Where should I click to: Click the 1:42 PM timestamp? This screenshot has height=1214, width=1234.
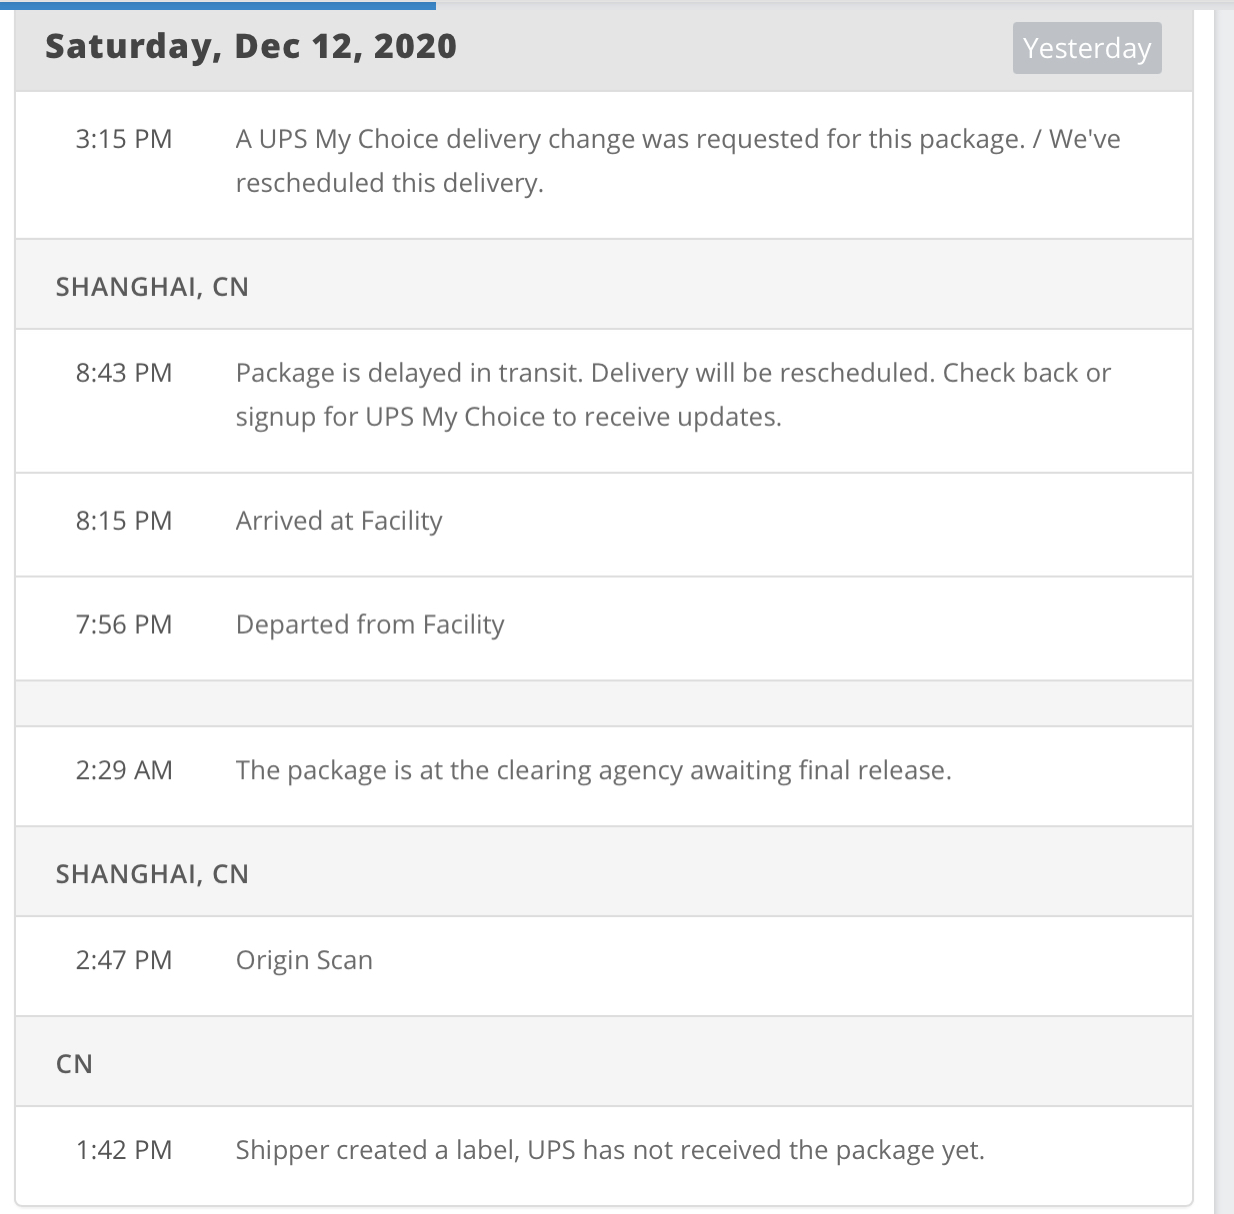tap(124, 1151)
